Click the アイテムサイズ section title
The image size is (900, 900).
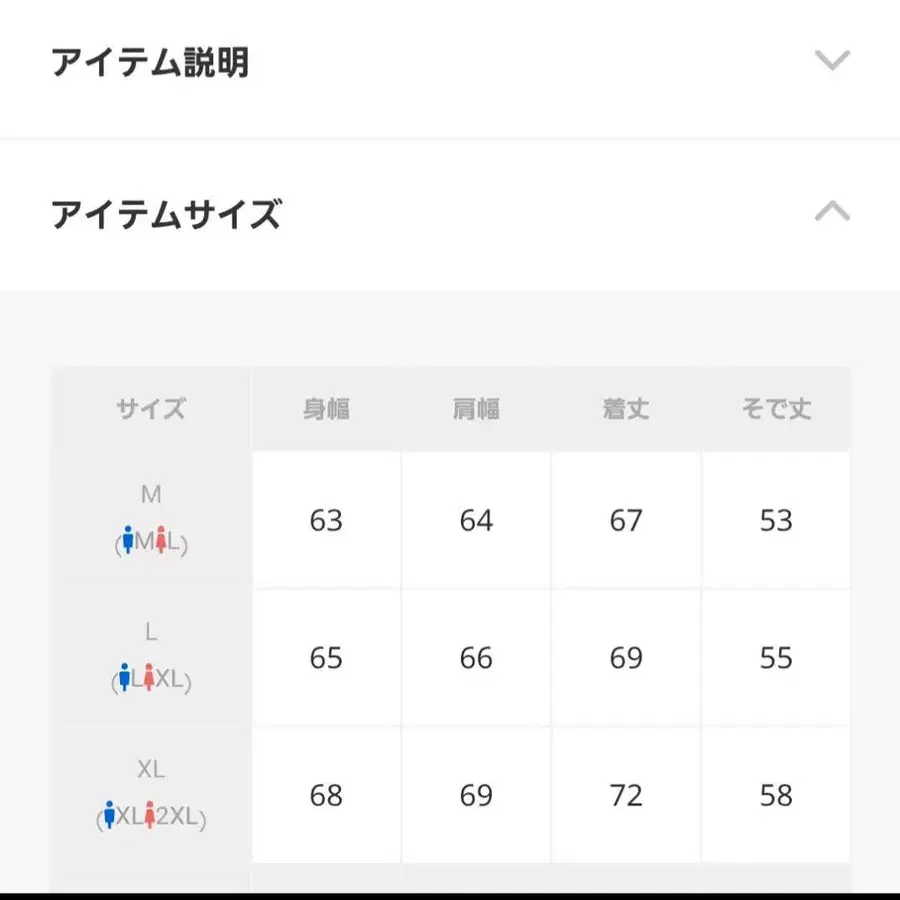coord(165,213)
